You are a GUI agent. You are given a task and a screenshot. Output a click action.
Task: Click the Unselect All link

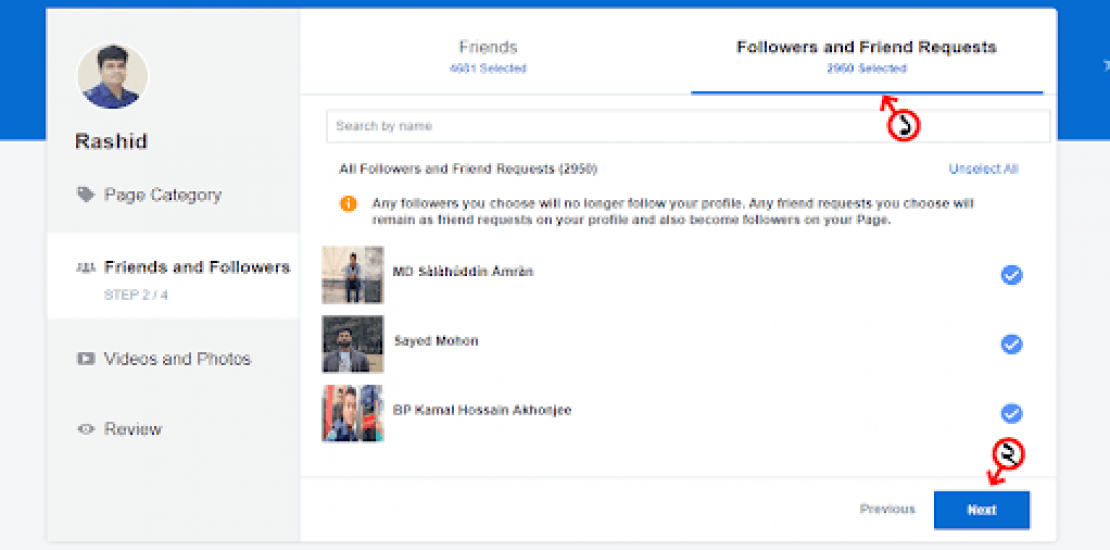(x=983, y=169)
